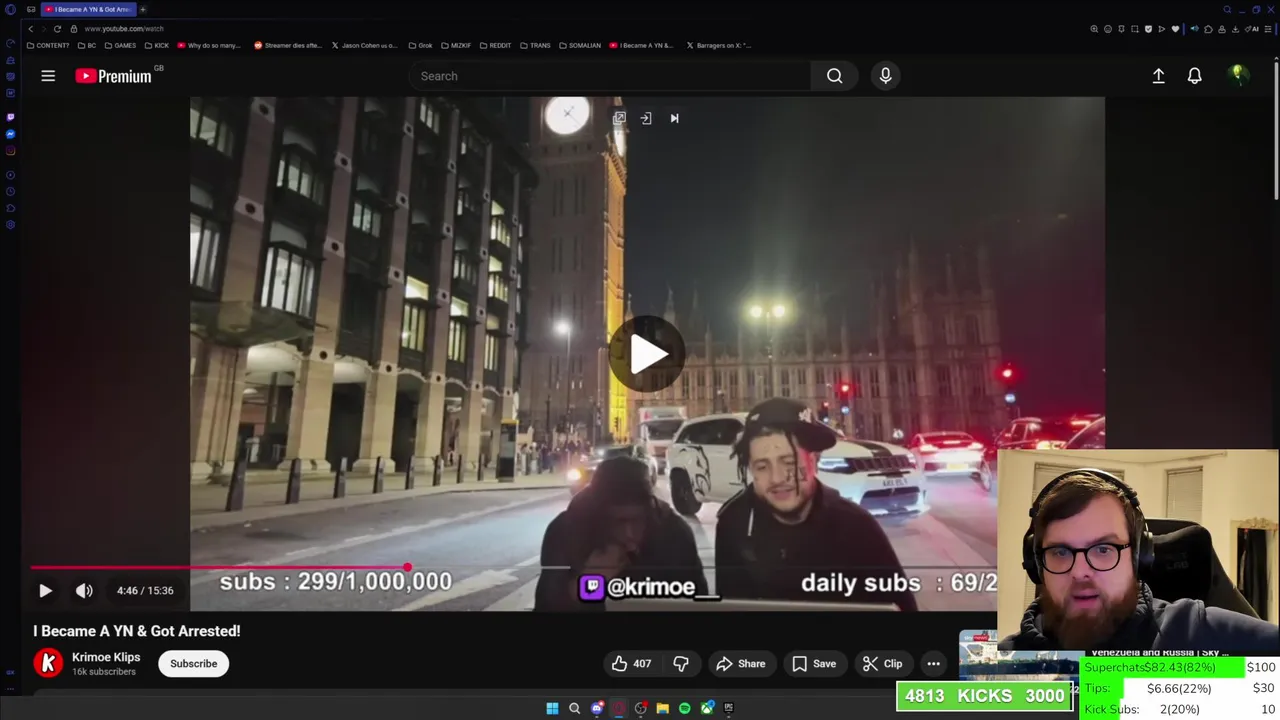Image resolution: width=1280 pixels, height=720 pixels.
Task: Open Messenger in the browser sidebar
Action: coord(10,134)
